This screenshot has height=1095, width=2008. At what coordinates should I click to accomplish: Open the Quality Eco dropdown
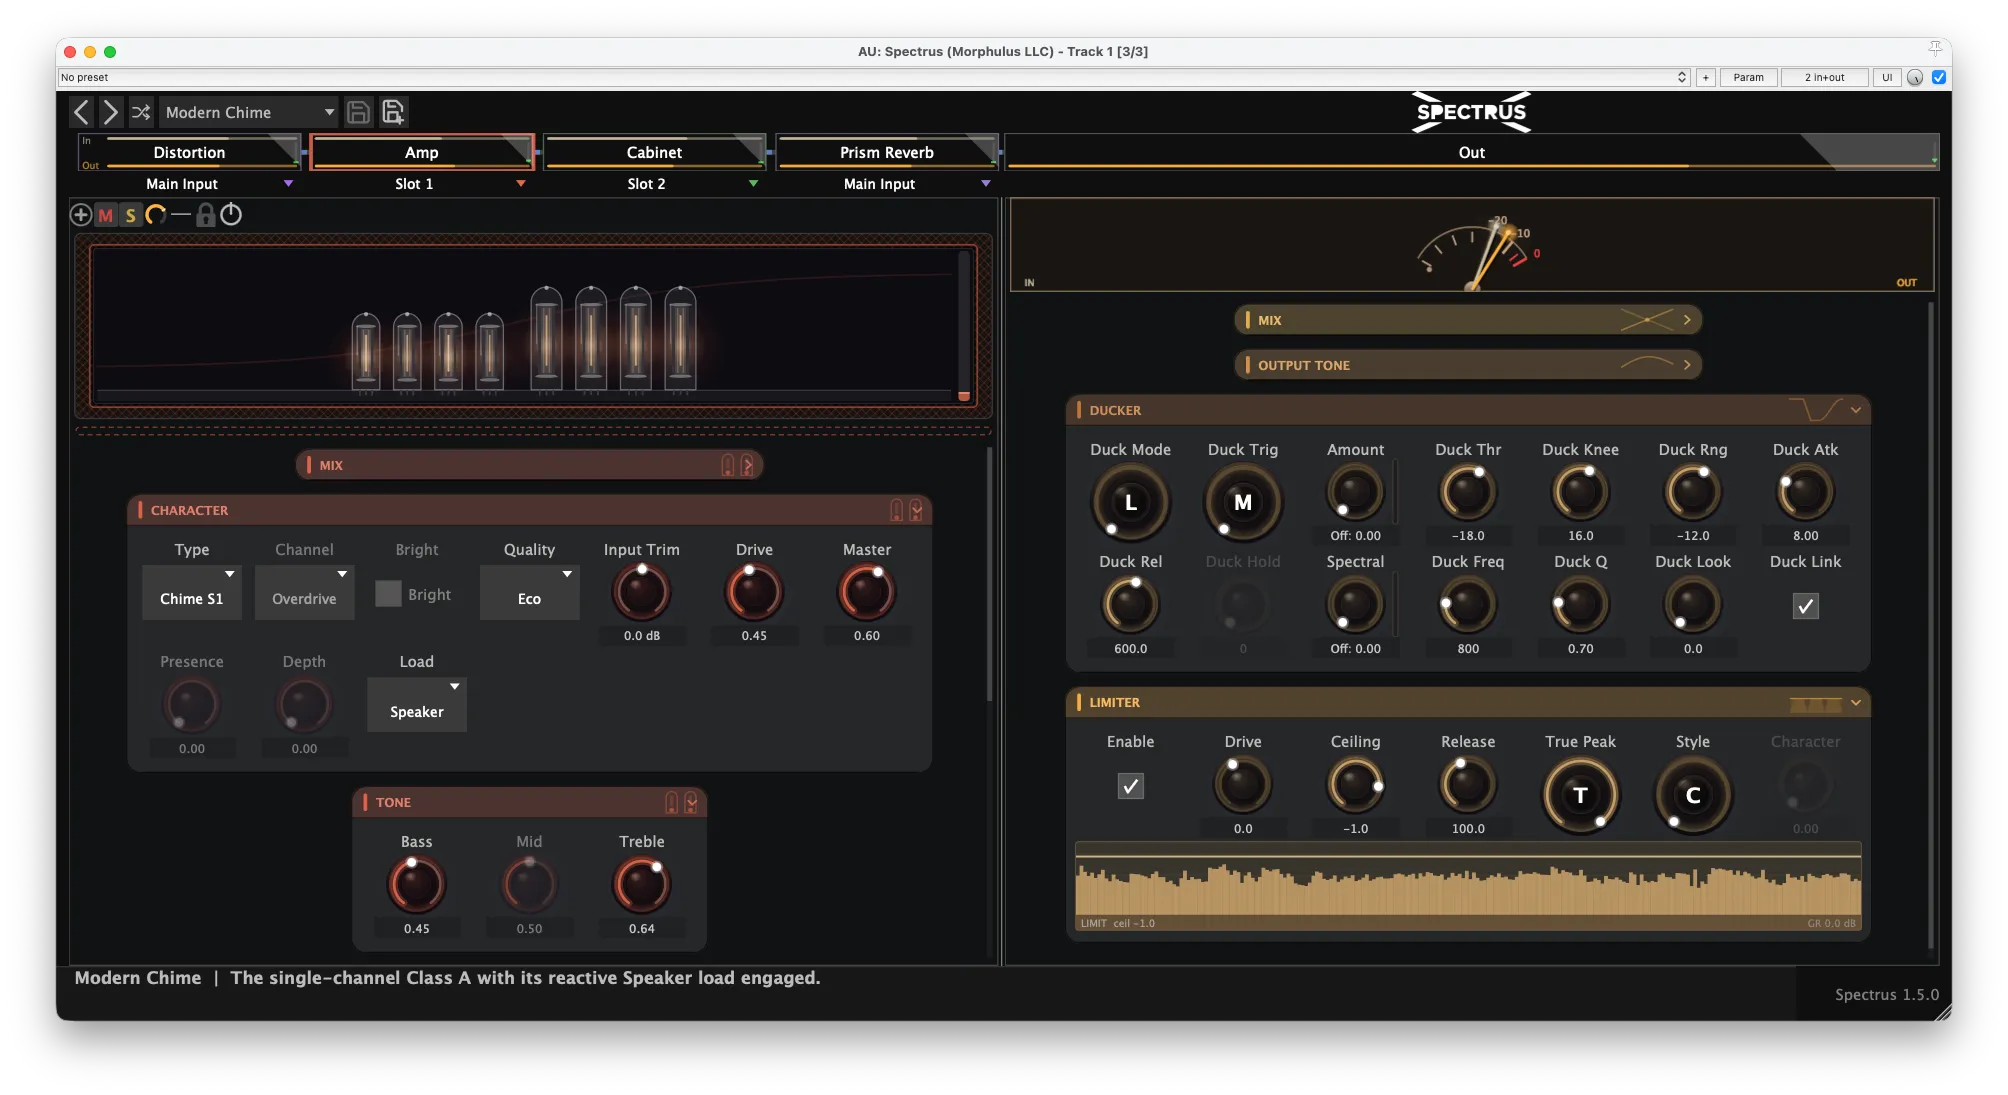point(529,592)
